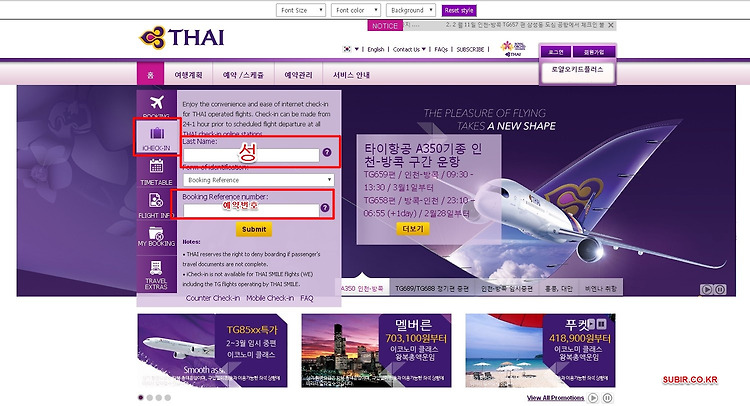Switch to 비엔나 취항 banner tab
The image size is (750, 406).
(601, 288)
